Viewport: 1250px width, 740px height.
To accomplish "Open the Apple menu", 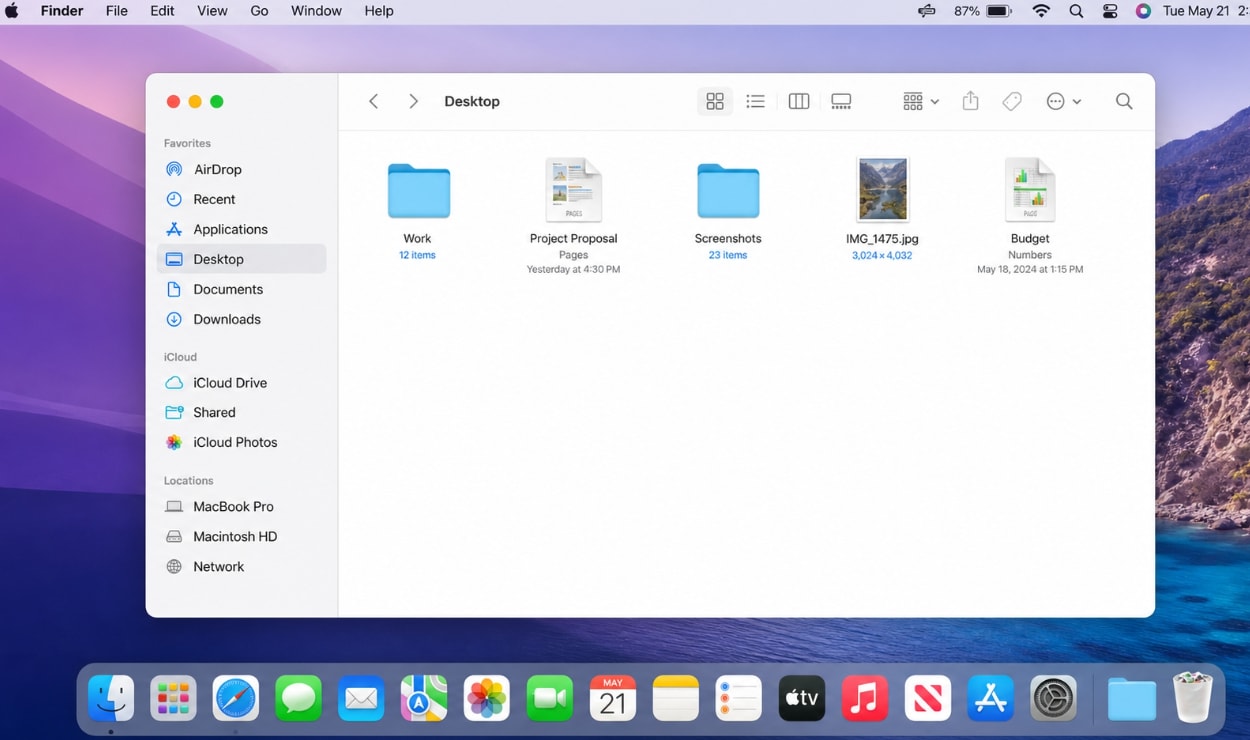I will [x=12, y=11].
